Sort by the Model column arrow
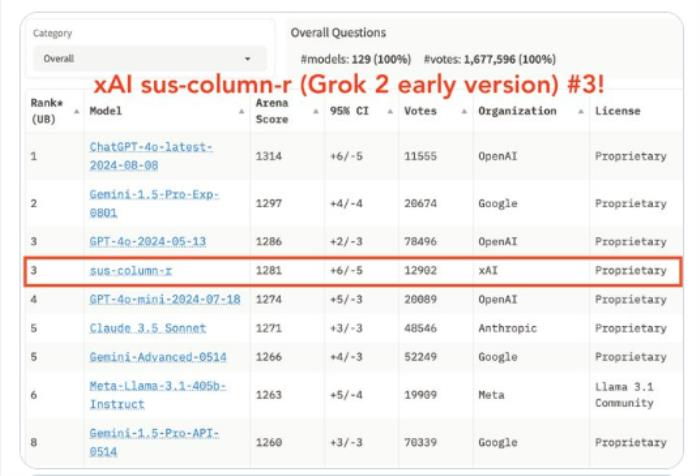Screen dimensions: 700x476 pyautogui.click(x=242, y=111)
